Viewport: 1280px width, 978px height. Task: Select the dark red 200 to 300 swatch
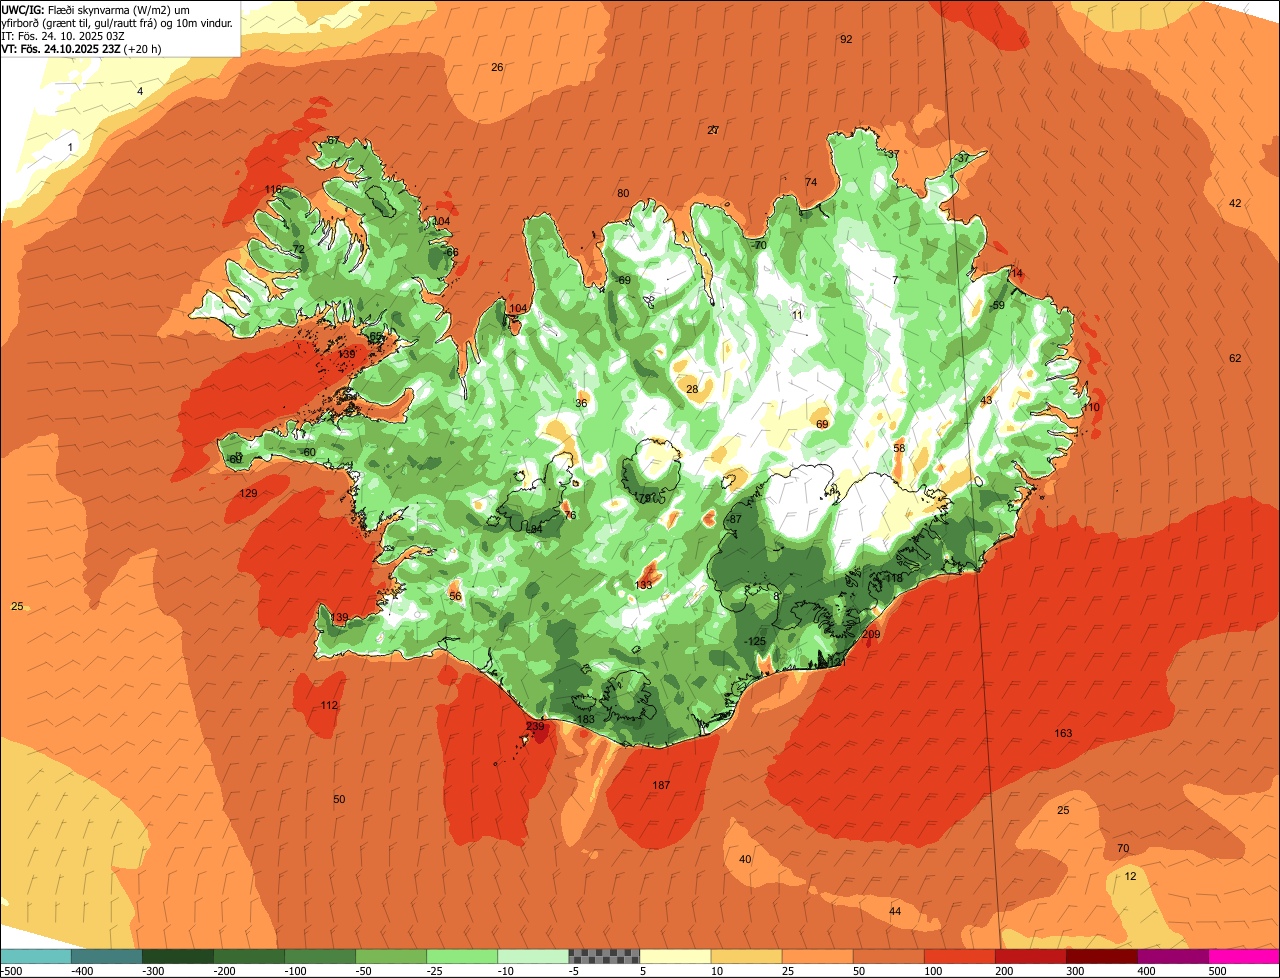tap(1030, 956)
